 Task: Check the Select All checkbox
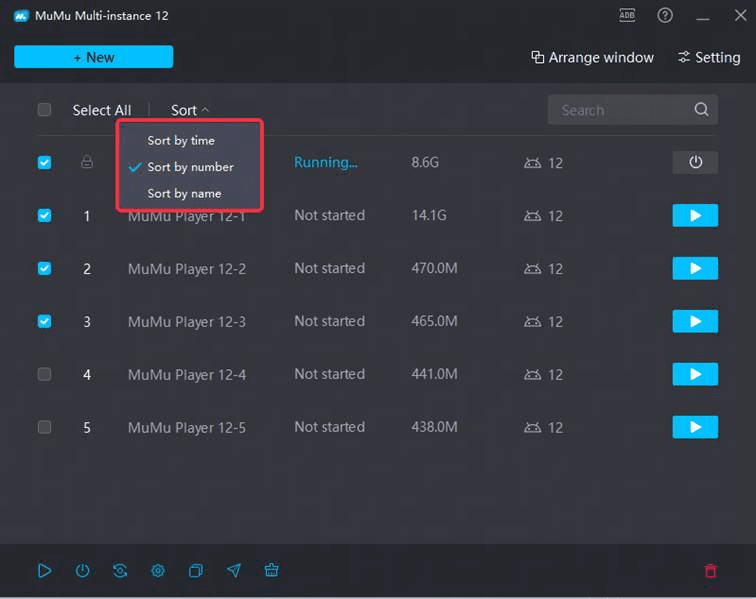(x=44, y=110)
